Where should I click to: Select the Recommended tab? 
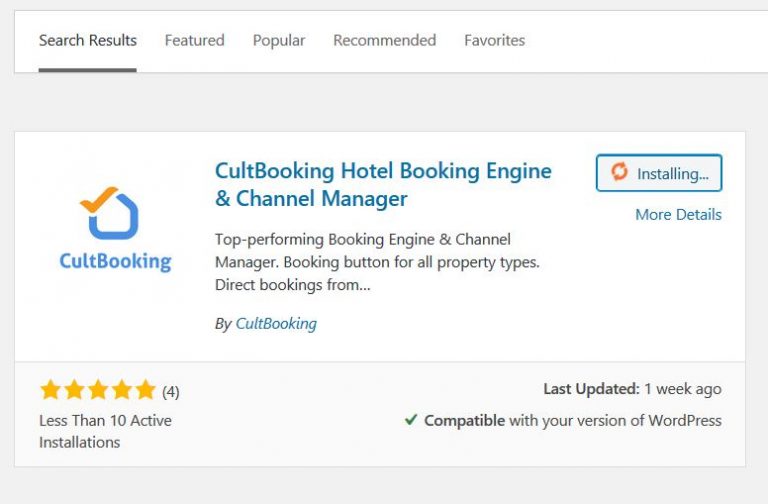[384, 41]
